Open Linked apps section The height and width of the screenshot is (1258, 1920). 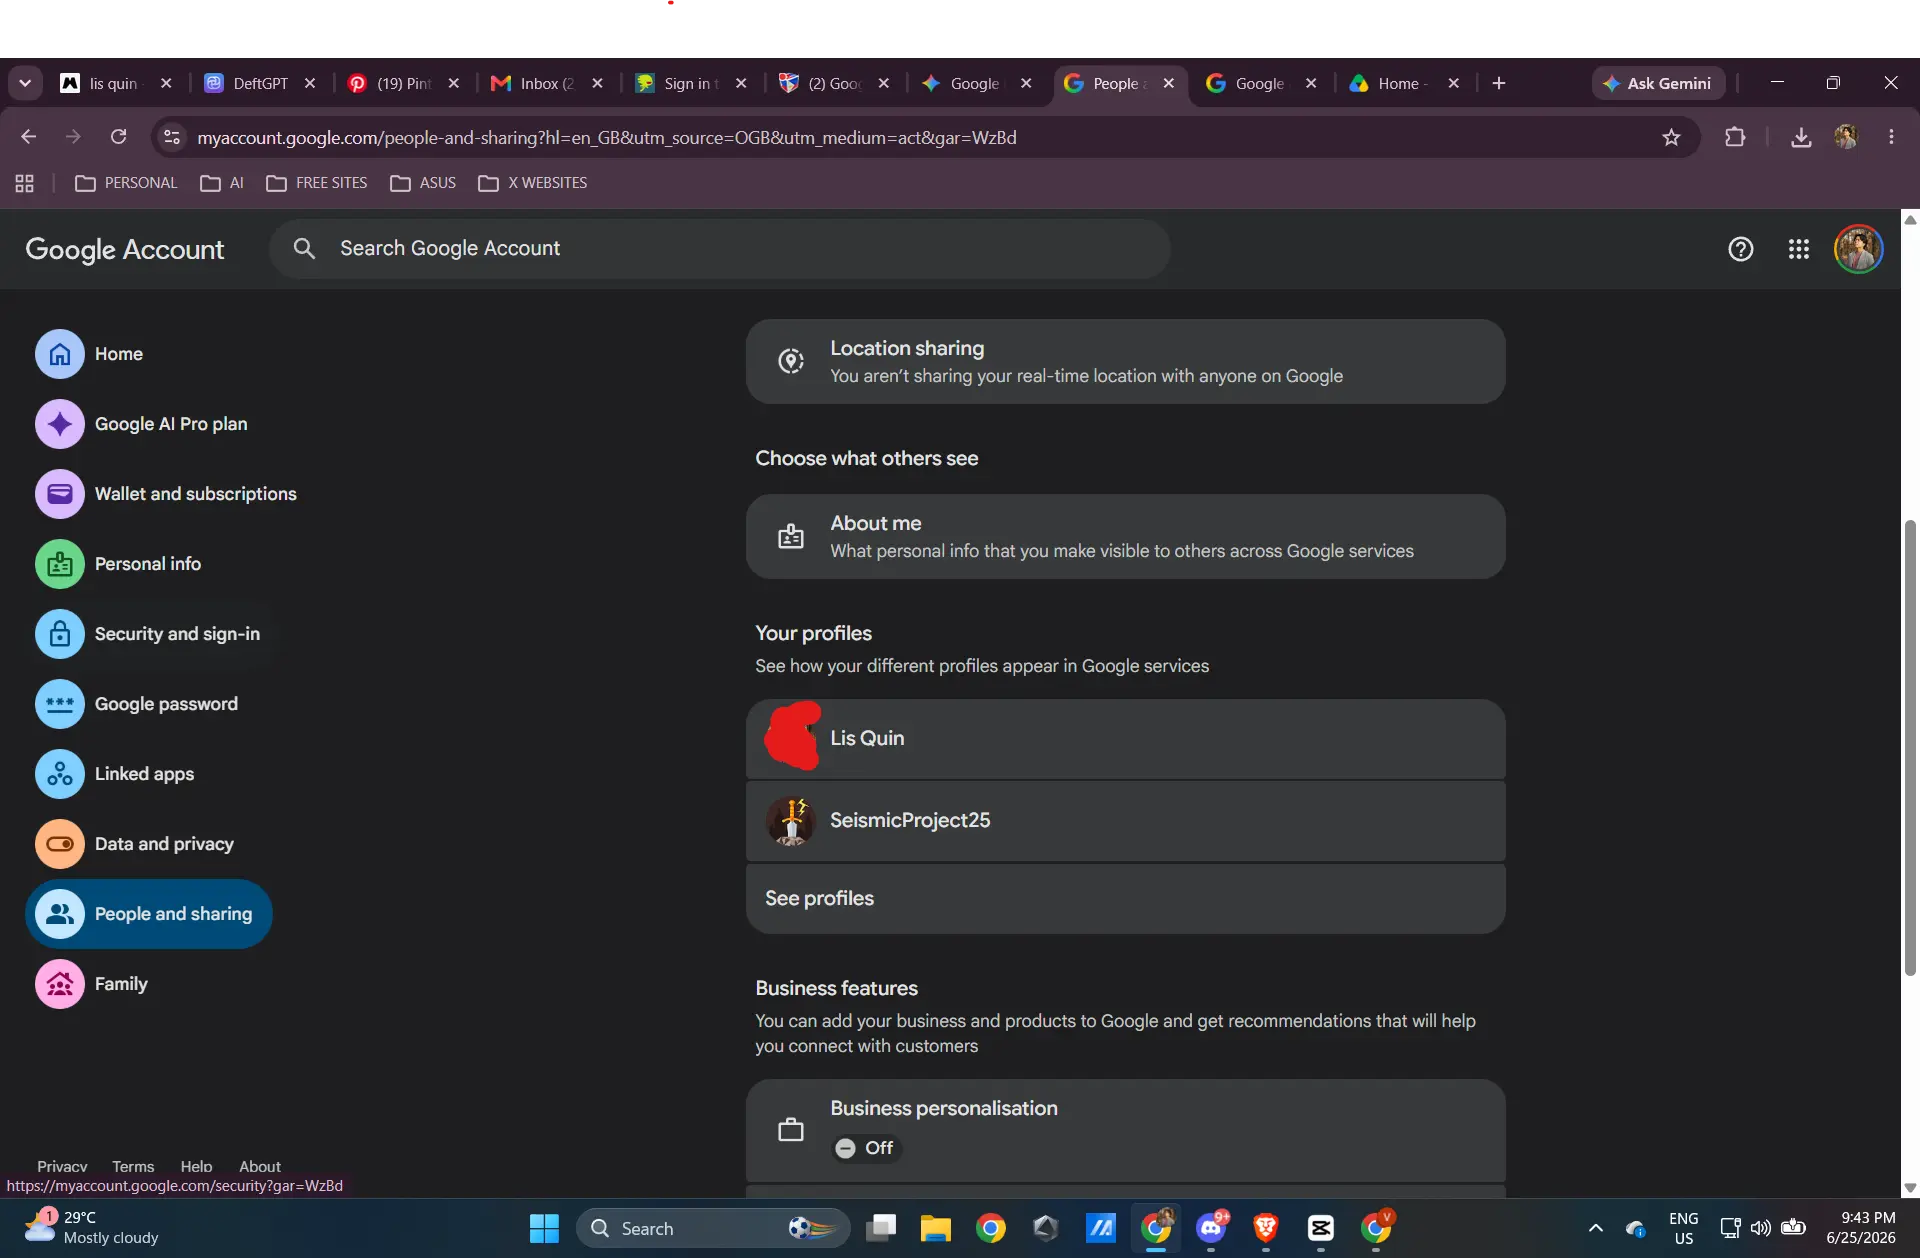116,774
